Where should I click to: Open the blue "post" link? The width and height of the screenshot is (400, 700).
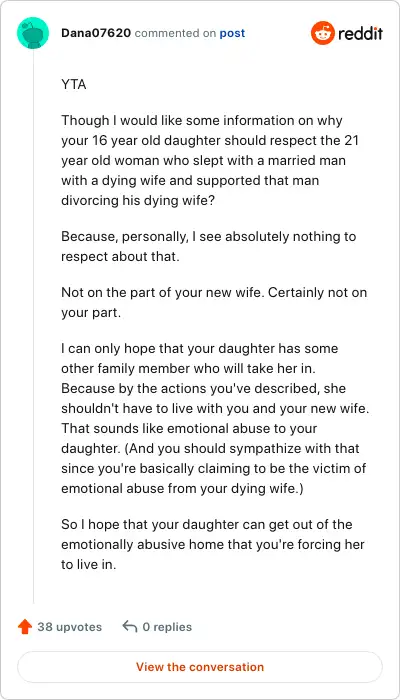point(232,33)
